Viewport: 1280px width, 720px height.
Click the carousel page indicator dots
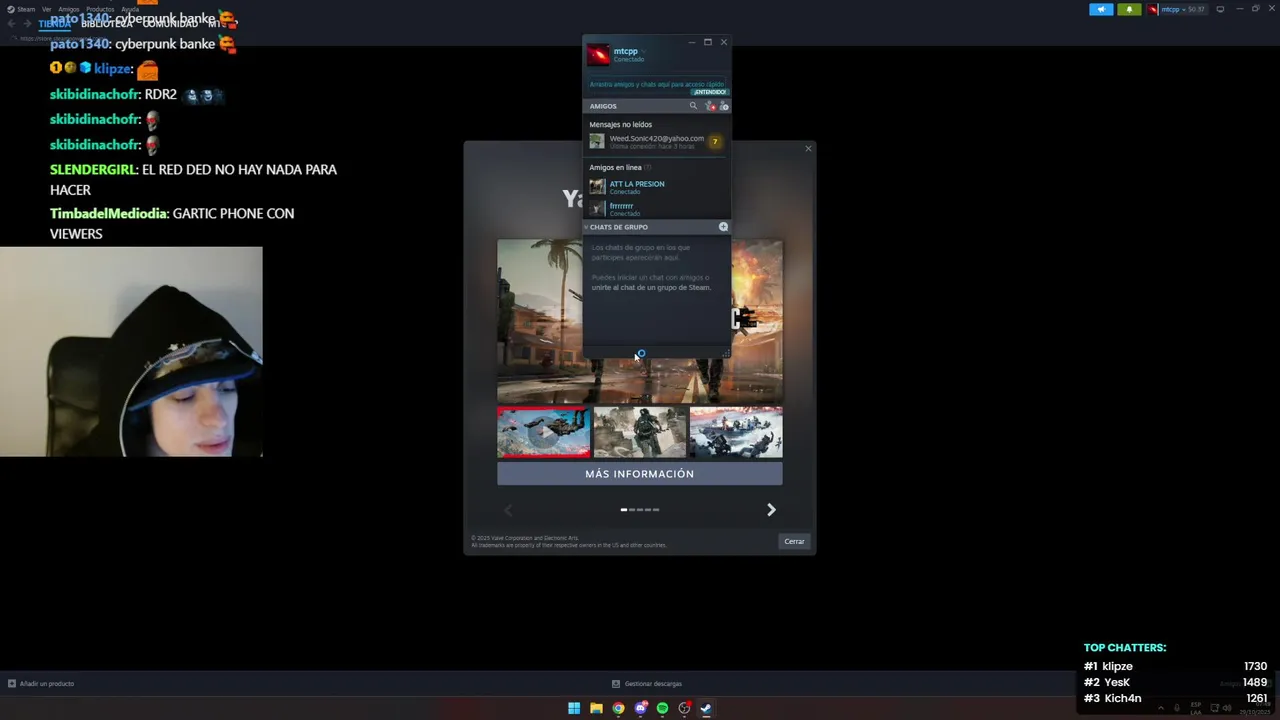640,510
